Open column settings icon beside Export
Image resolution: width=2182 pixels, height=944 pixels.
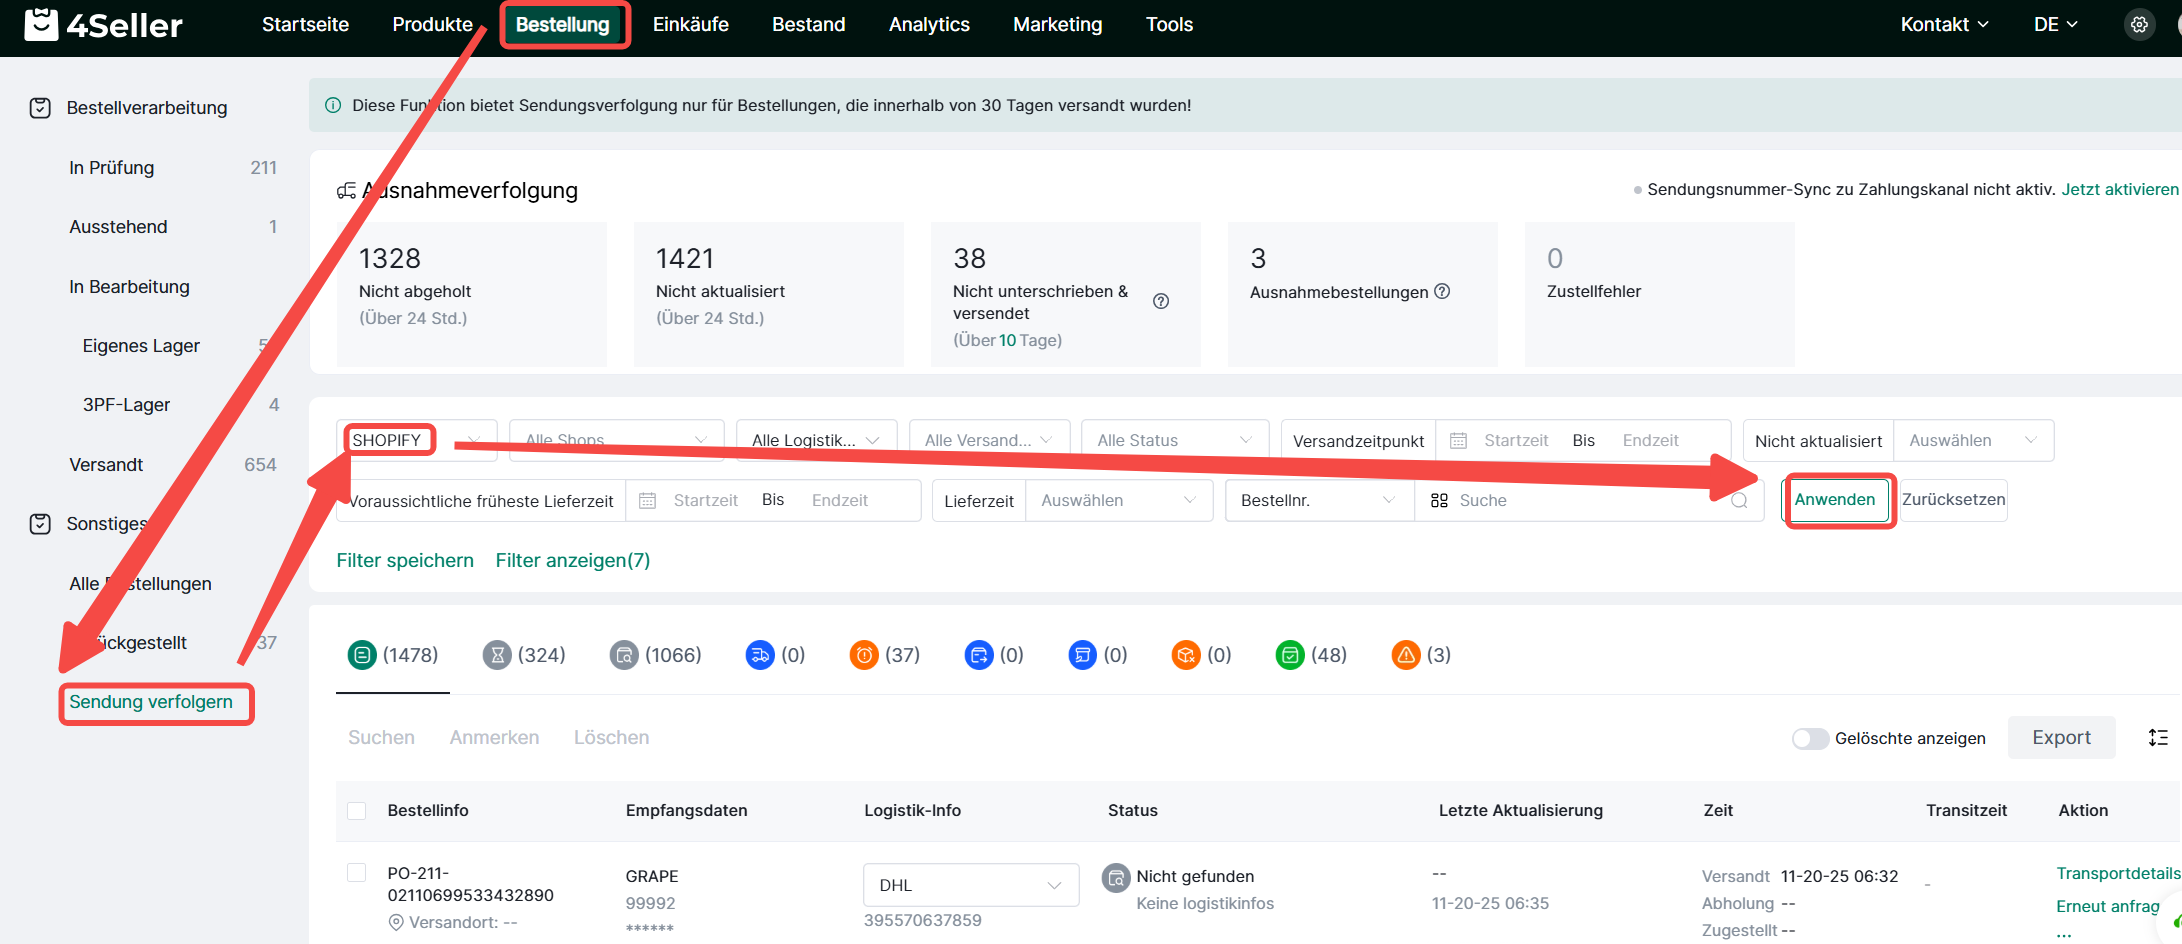click(2158, 738)
